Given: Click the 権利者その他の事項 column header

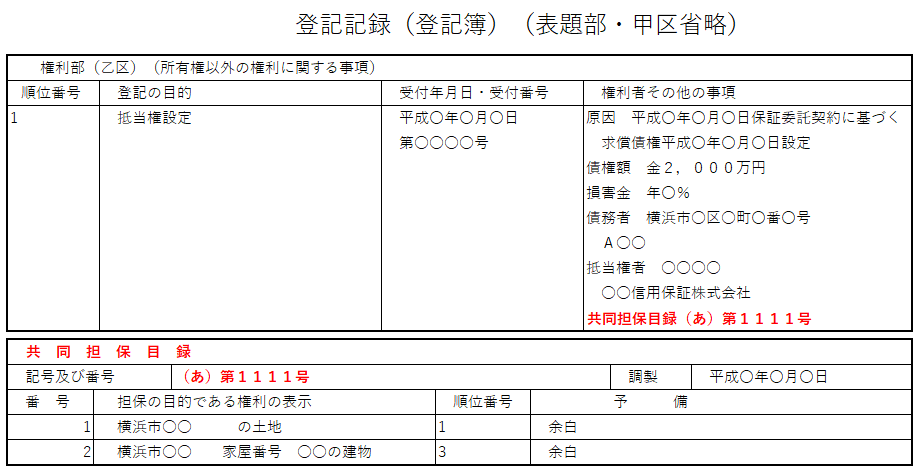Looking at the screenshot, I should pyautogui.click(x=668, y=92).
